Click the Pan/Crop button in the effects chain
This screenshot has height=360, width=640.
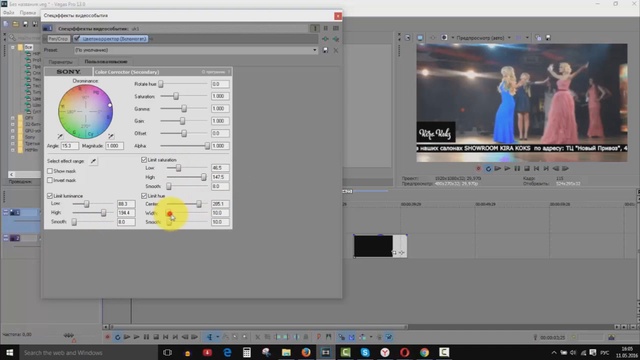[x=58, y=39]
